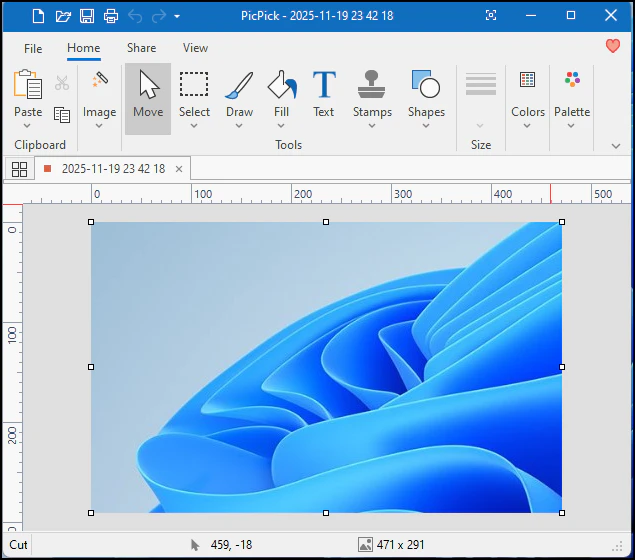
Task: Select the Move tool
Action: point(148,96)
